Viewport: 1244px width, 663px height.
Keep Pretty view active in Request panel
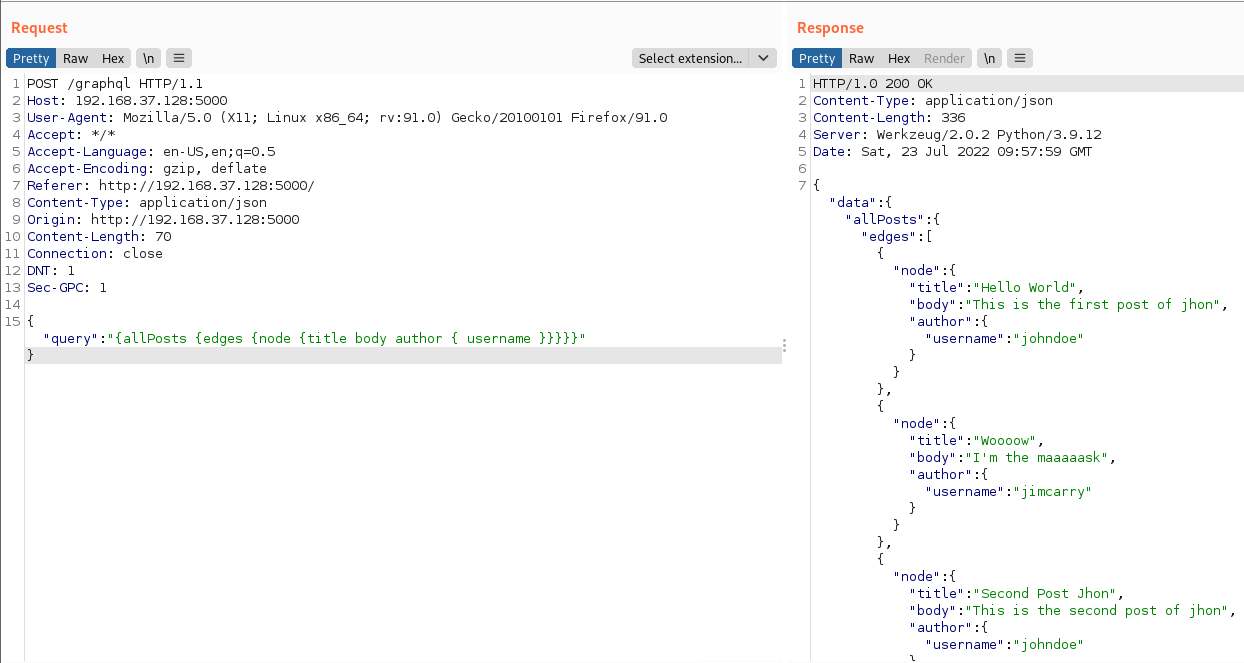click(31, 58)
